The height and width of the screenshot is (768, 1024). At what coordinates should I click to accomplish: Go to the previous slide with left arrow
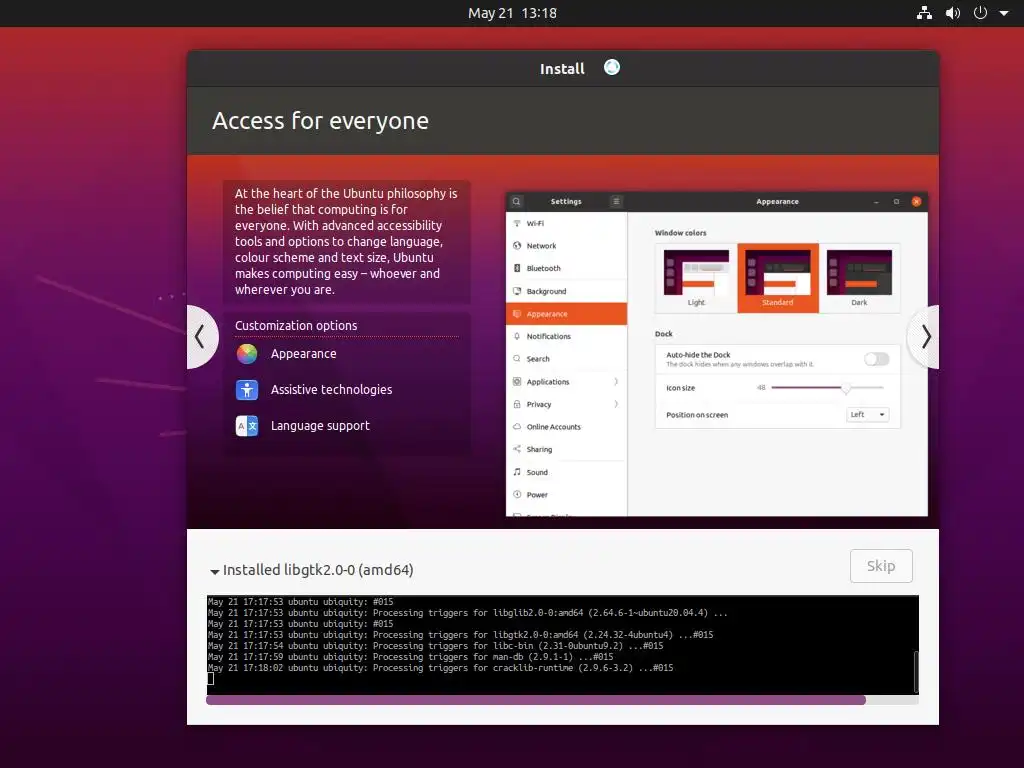coord(200,337)
